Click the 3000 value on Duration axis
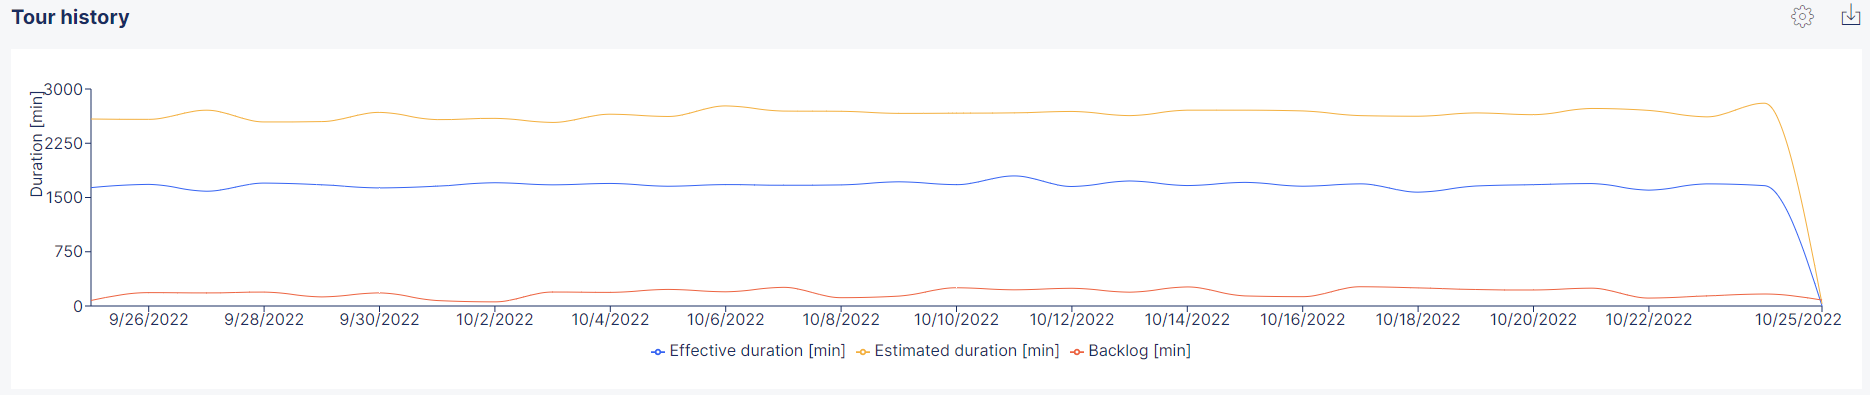 click(x=63, y=90)
